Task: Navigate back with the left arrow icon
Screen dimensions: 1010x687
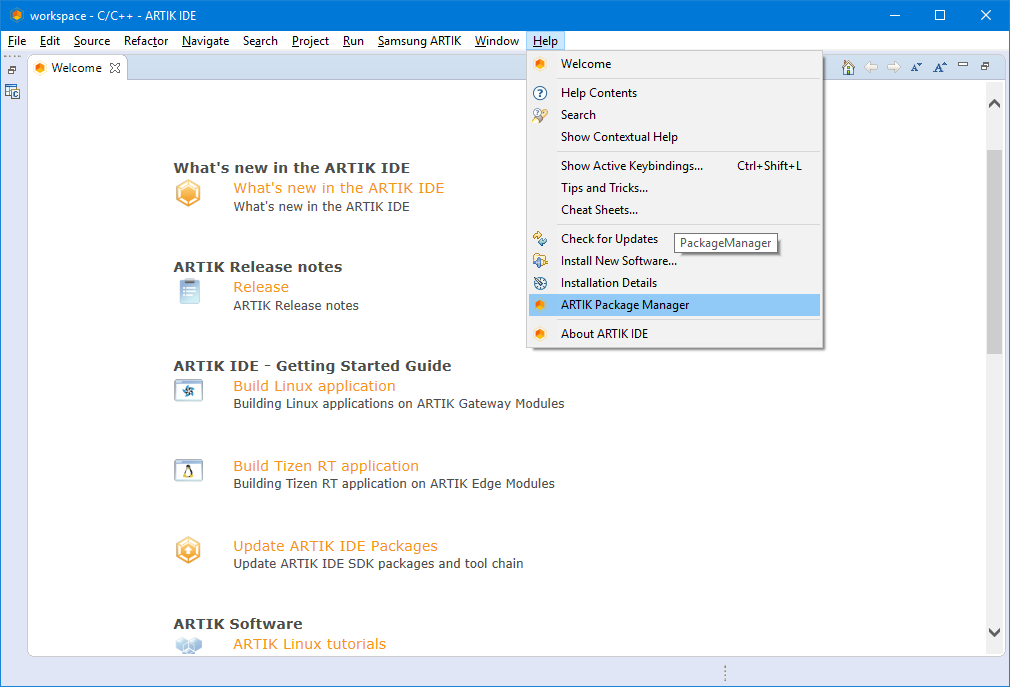Action: (871, 67)
